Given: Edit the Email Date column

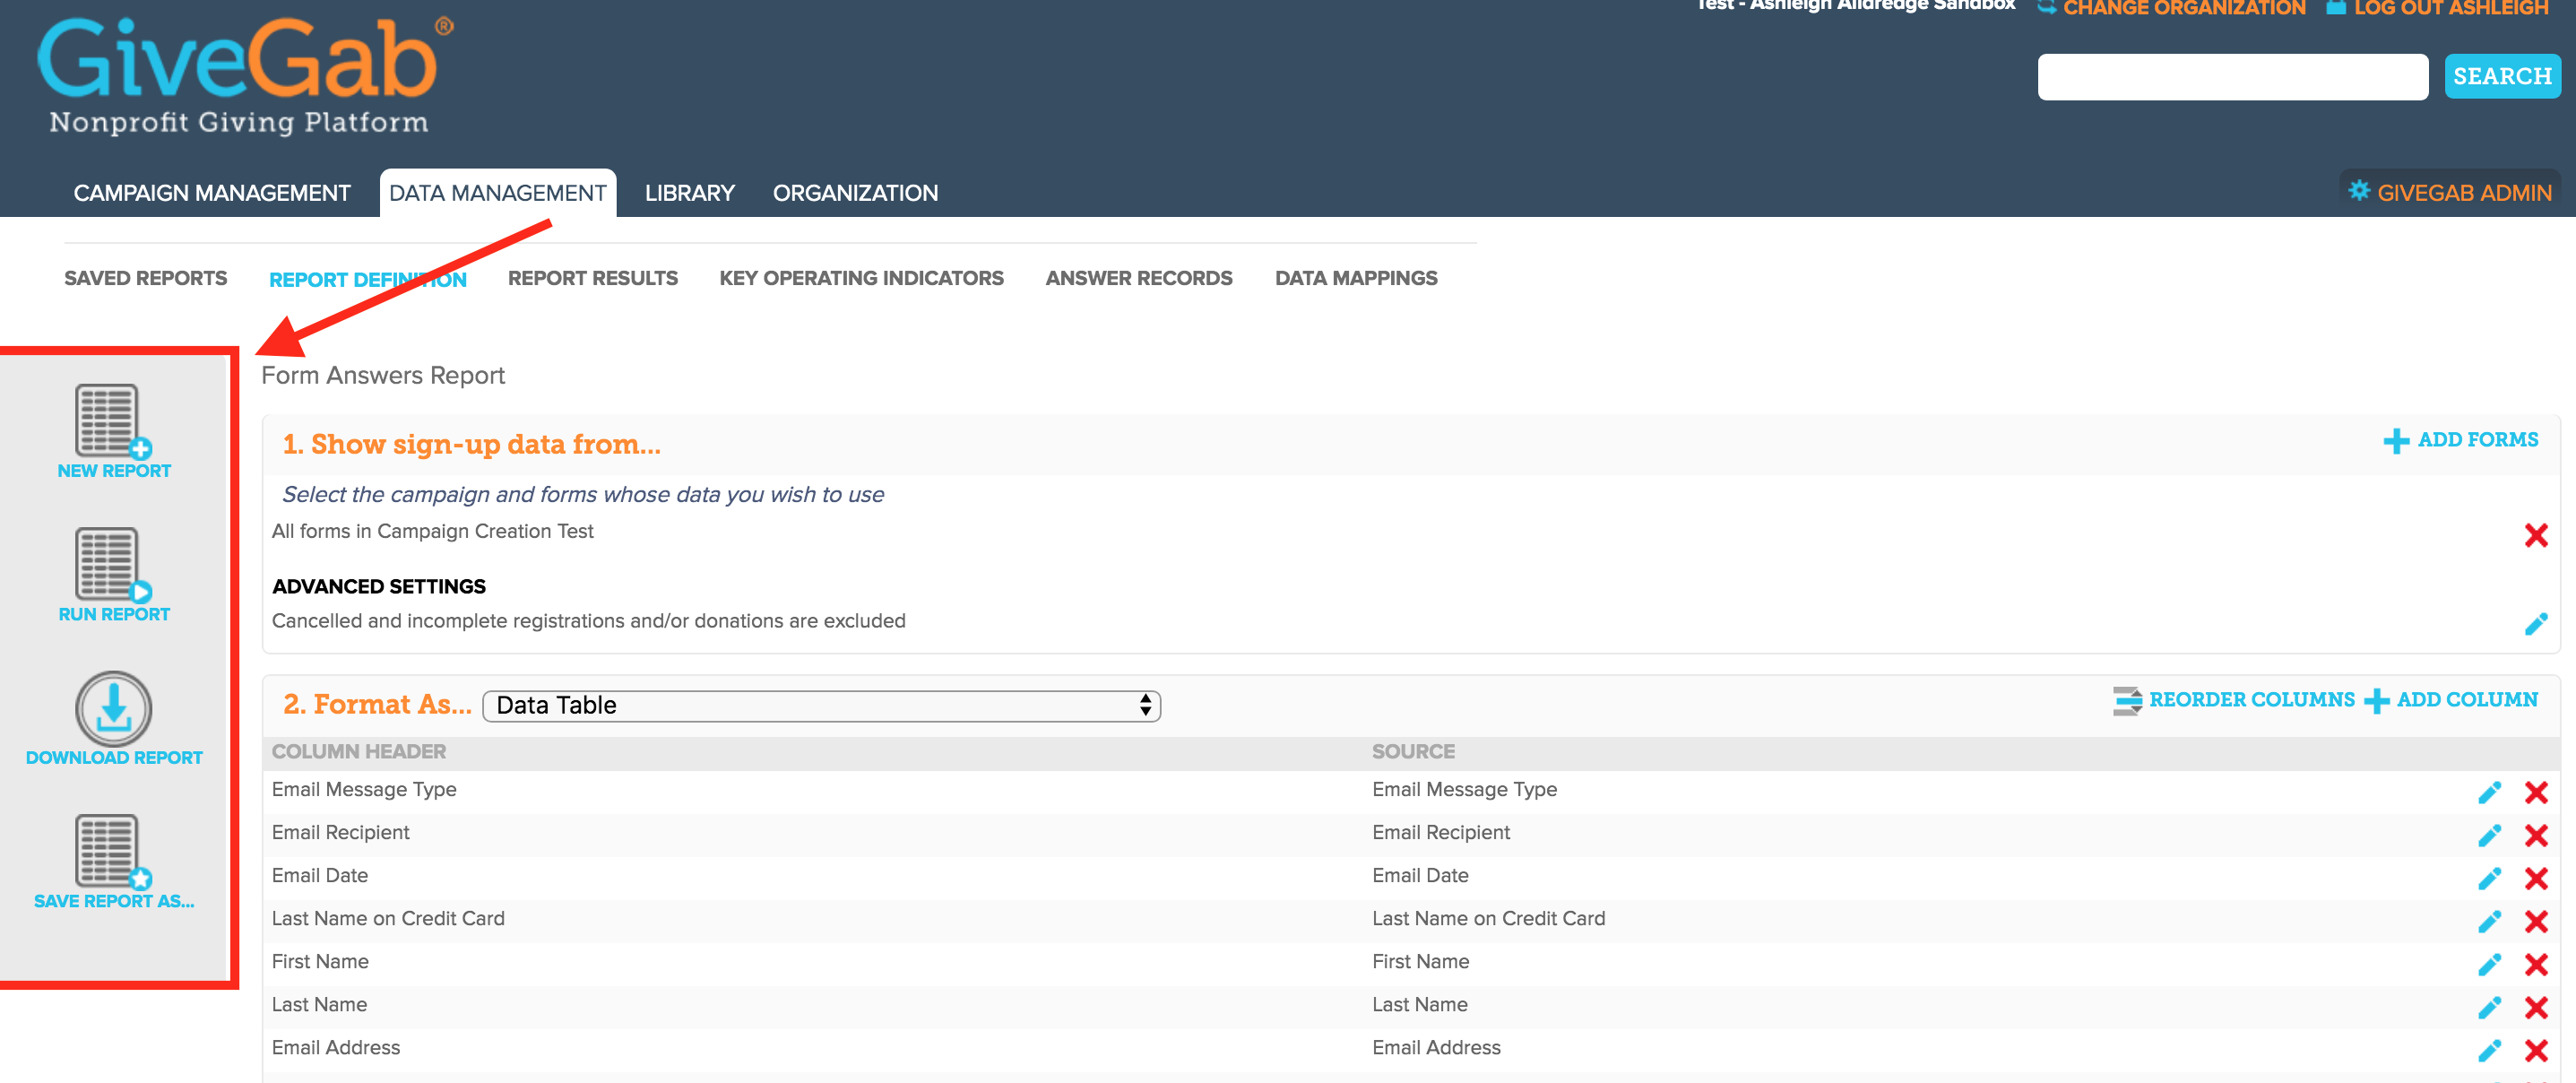Looking at the screenshot, I should click(x=2490, y=879).
